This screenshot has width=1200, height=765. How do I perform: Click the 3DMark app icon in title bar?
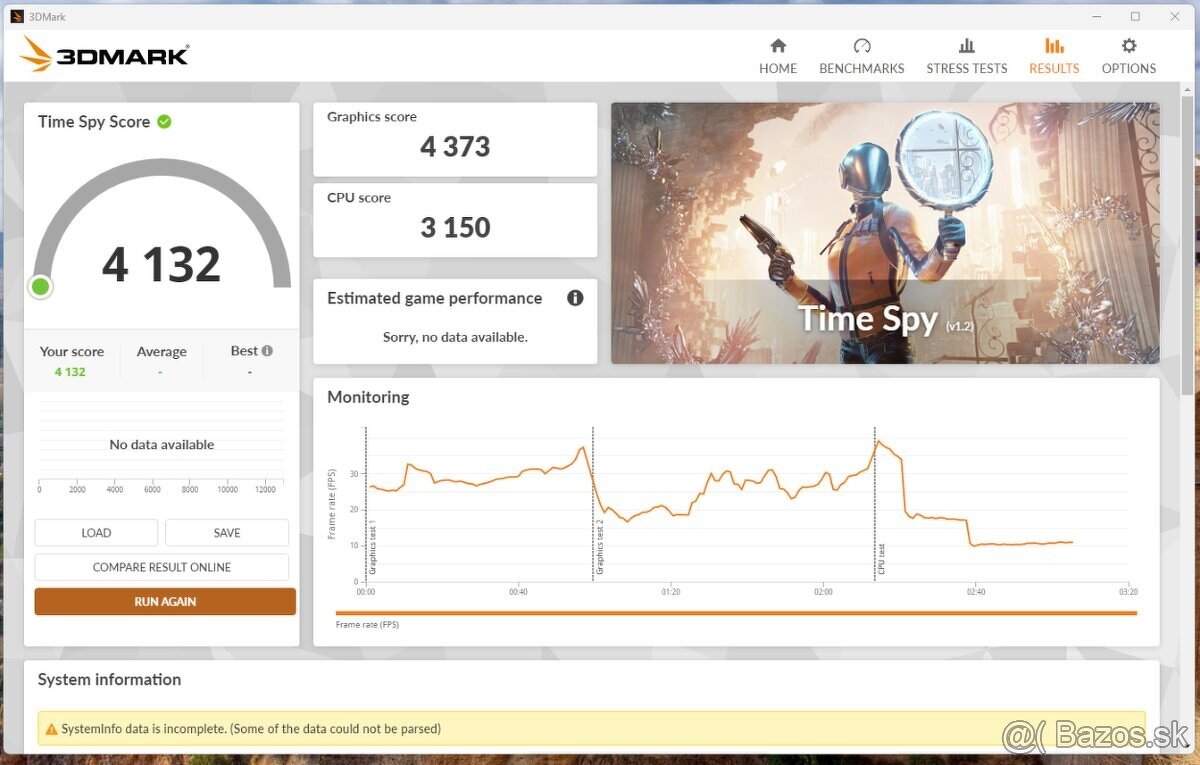(17, 16)
